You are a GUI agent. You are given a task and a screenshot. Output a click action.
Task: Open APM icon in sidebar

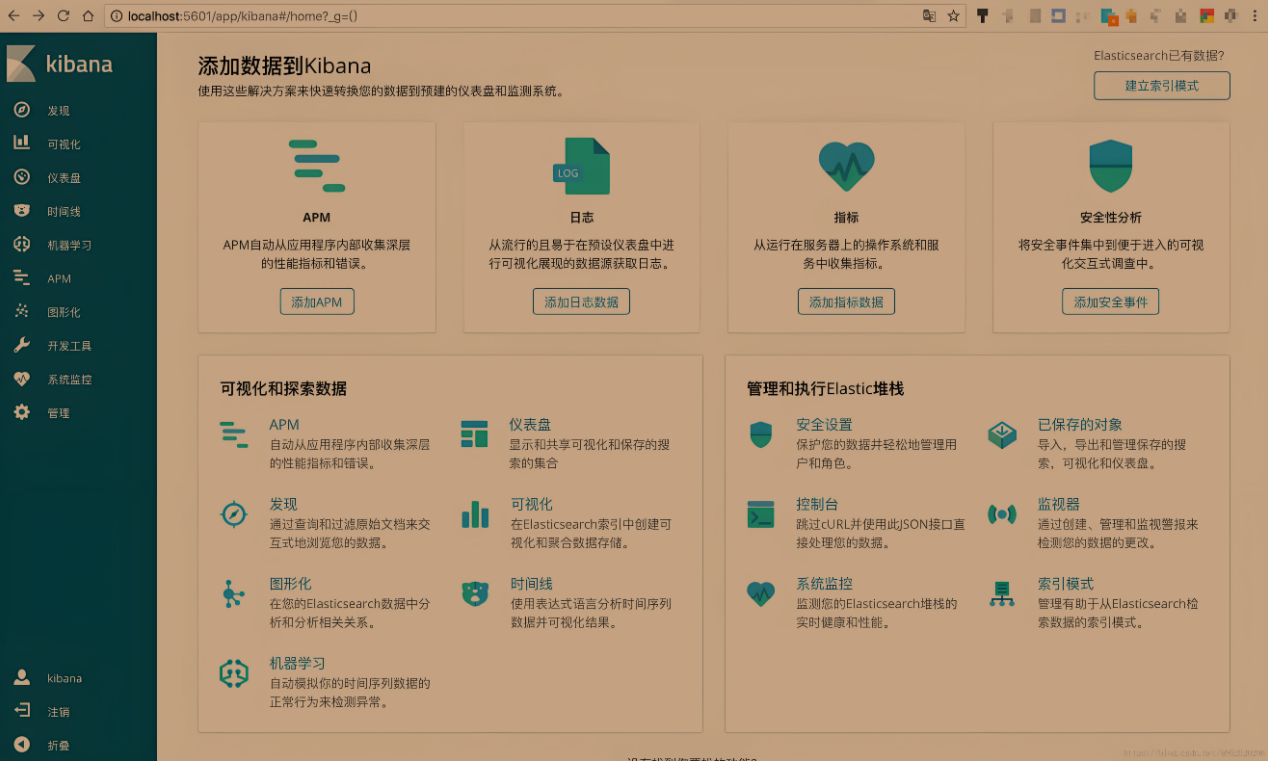coord(21,278)
